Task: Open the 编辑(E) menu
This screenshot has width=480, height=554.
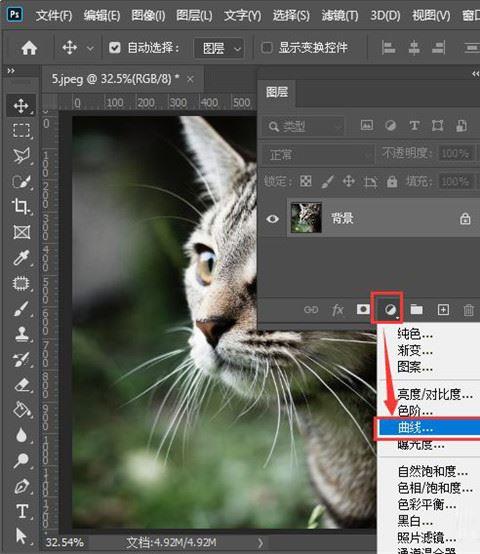Action: click(102, 16)
